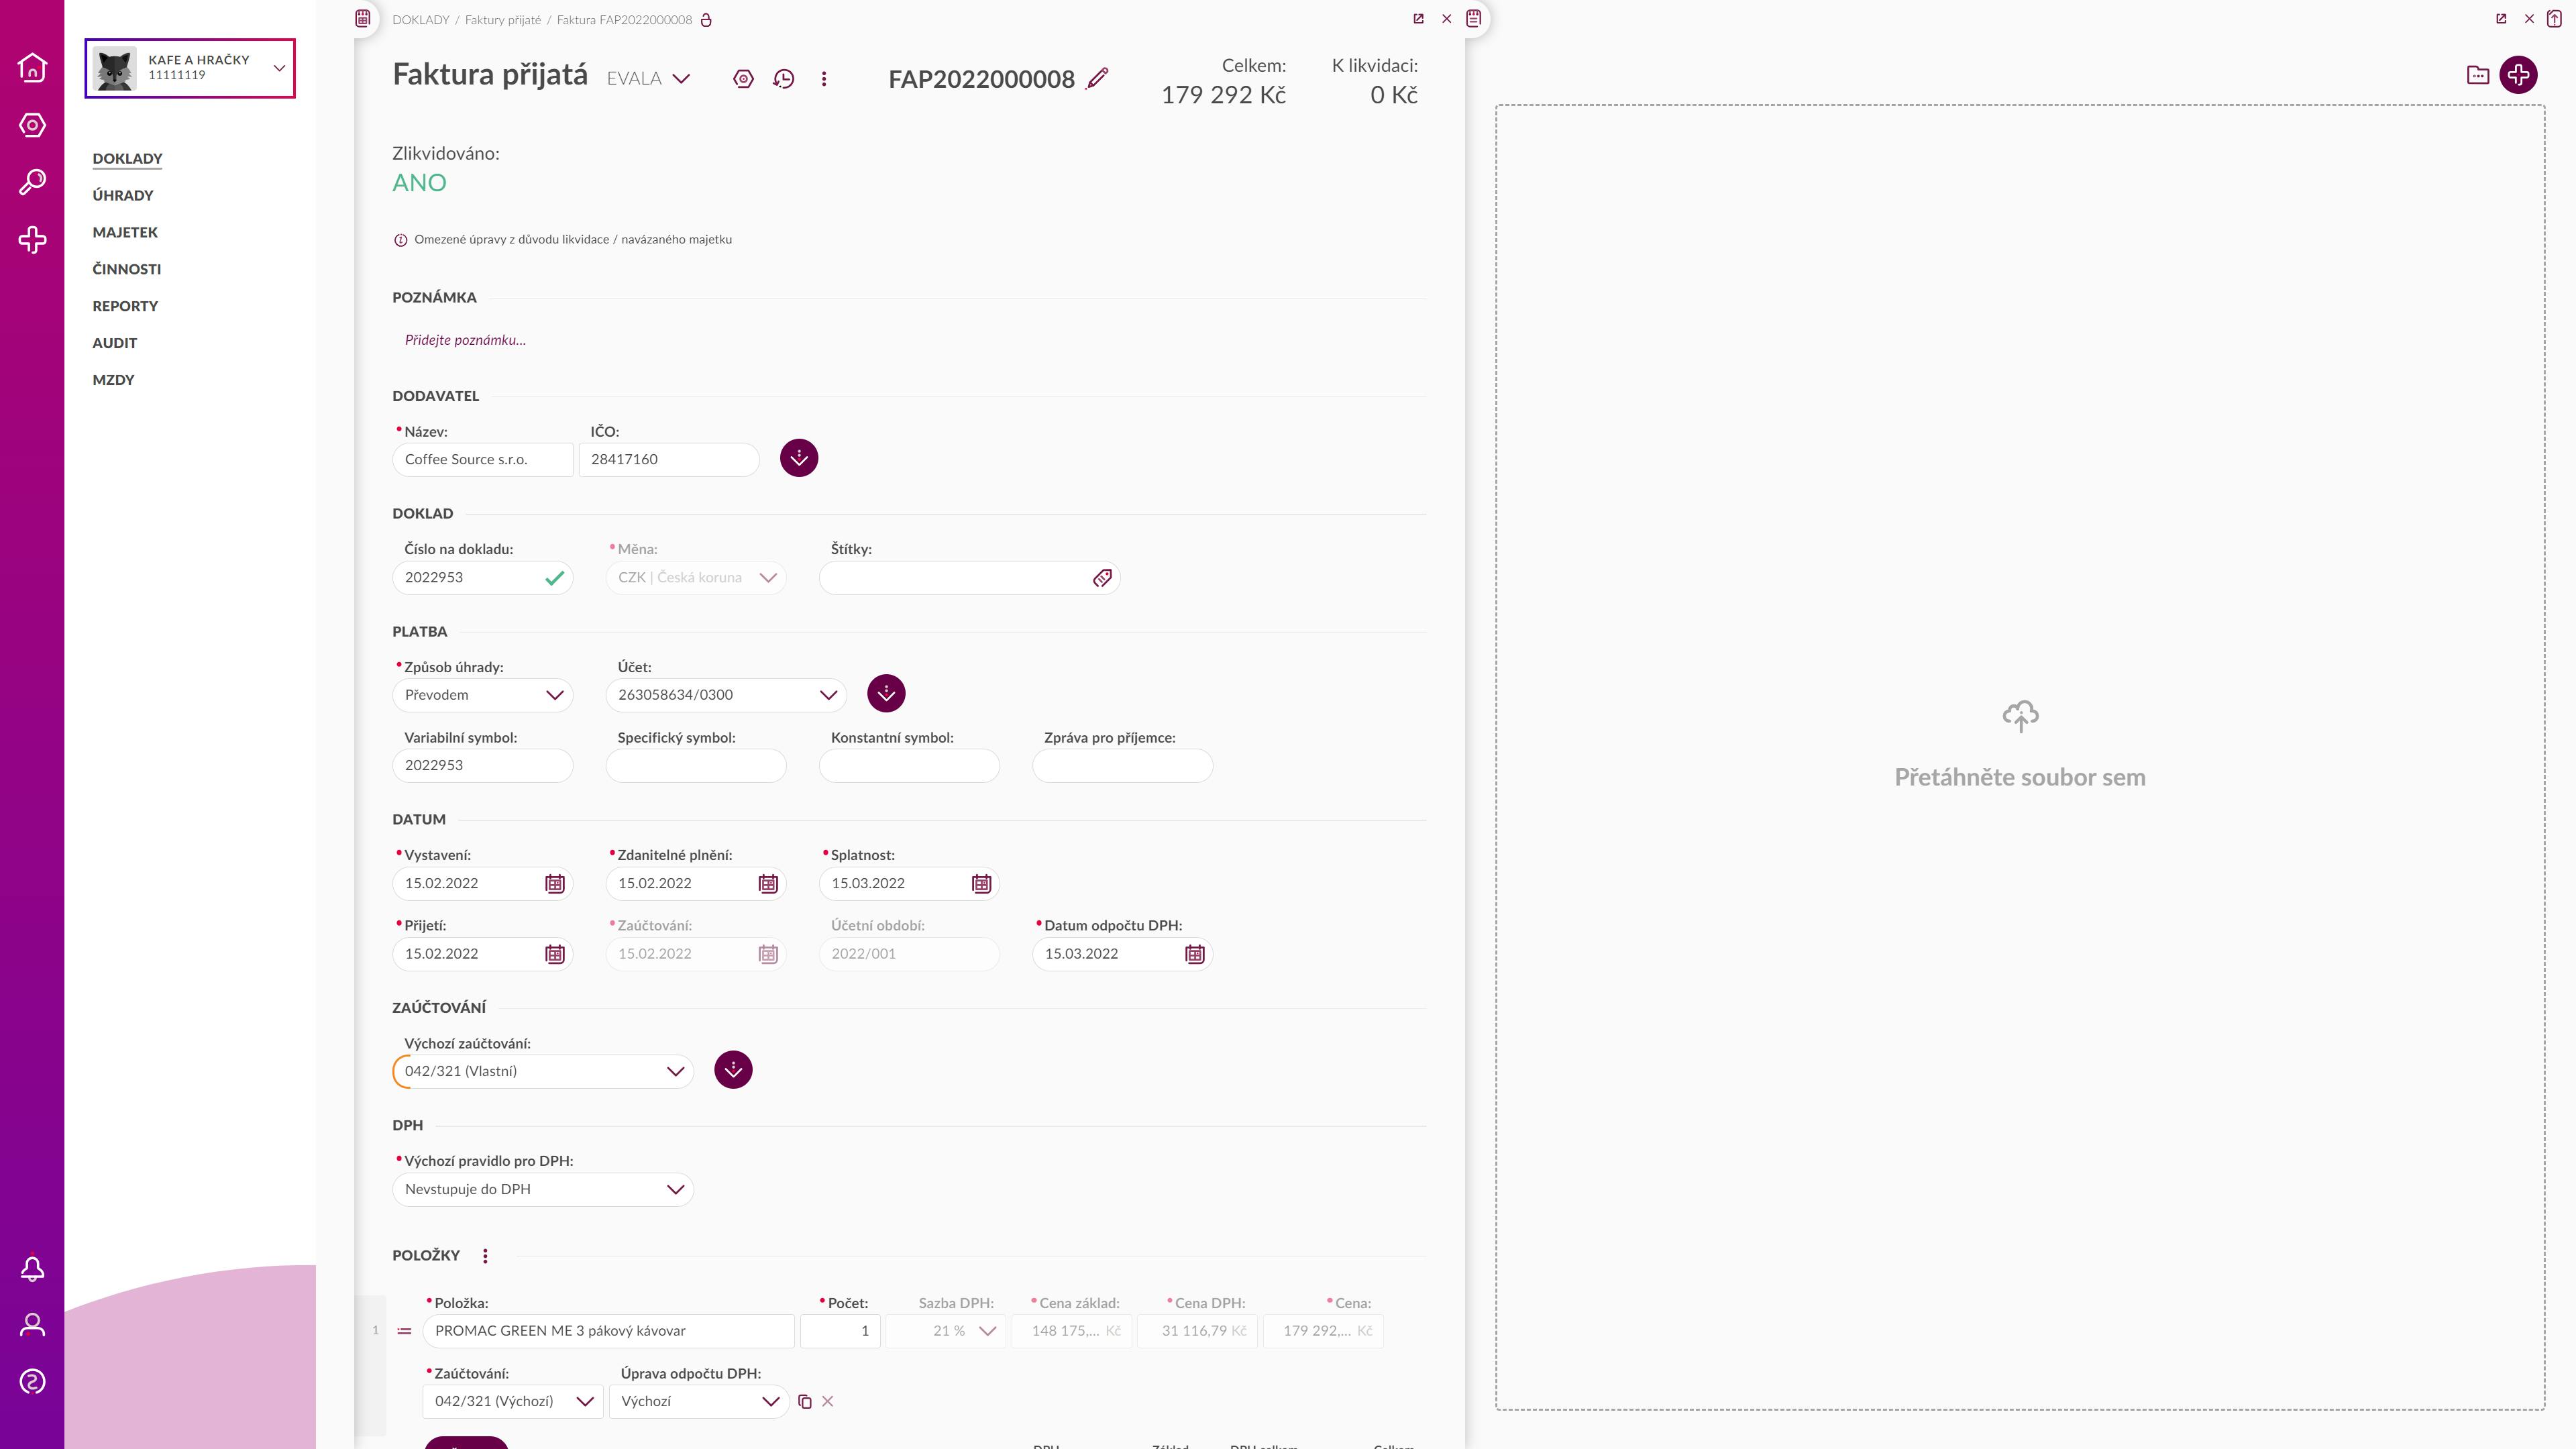The height and width of the screenshot is (1449, 2576).
Task: Select ČINNOSTI in the left menu
Action: tap(127, 270)
